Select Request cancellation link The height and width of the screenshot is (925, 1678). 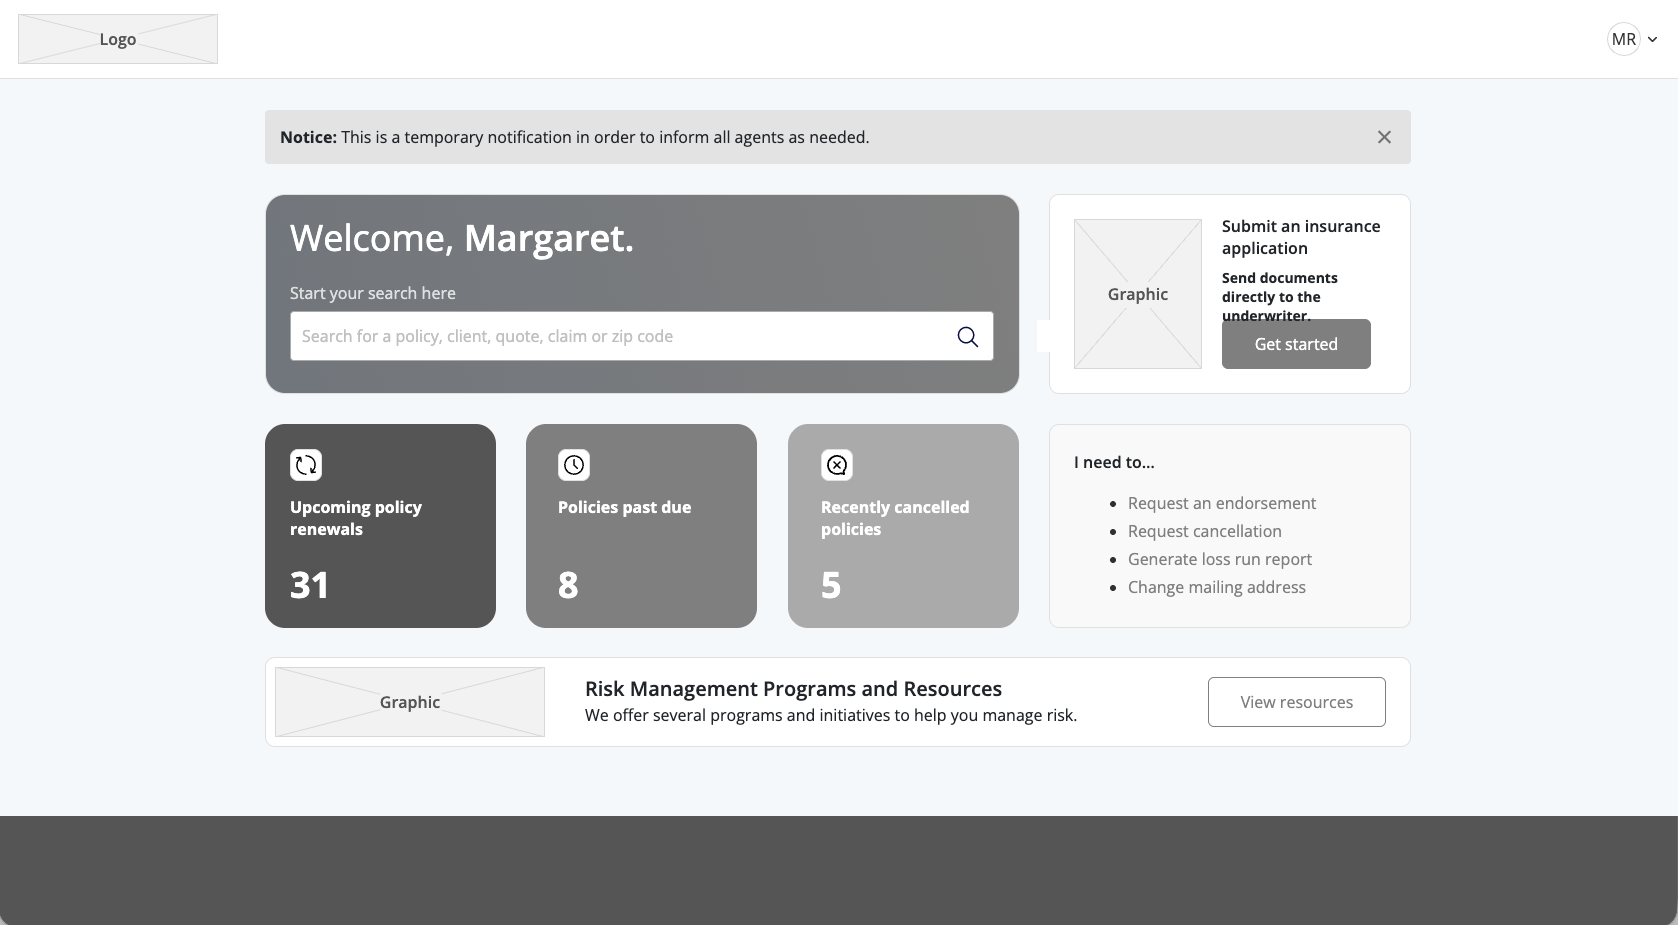click(1205, 531)
